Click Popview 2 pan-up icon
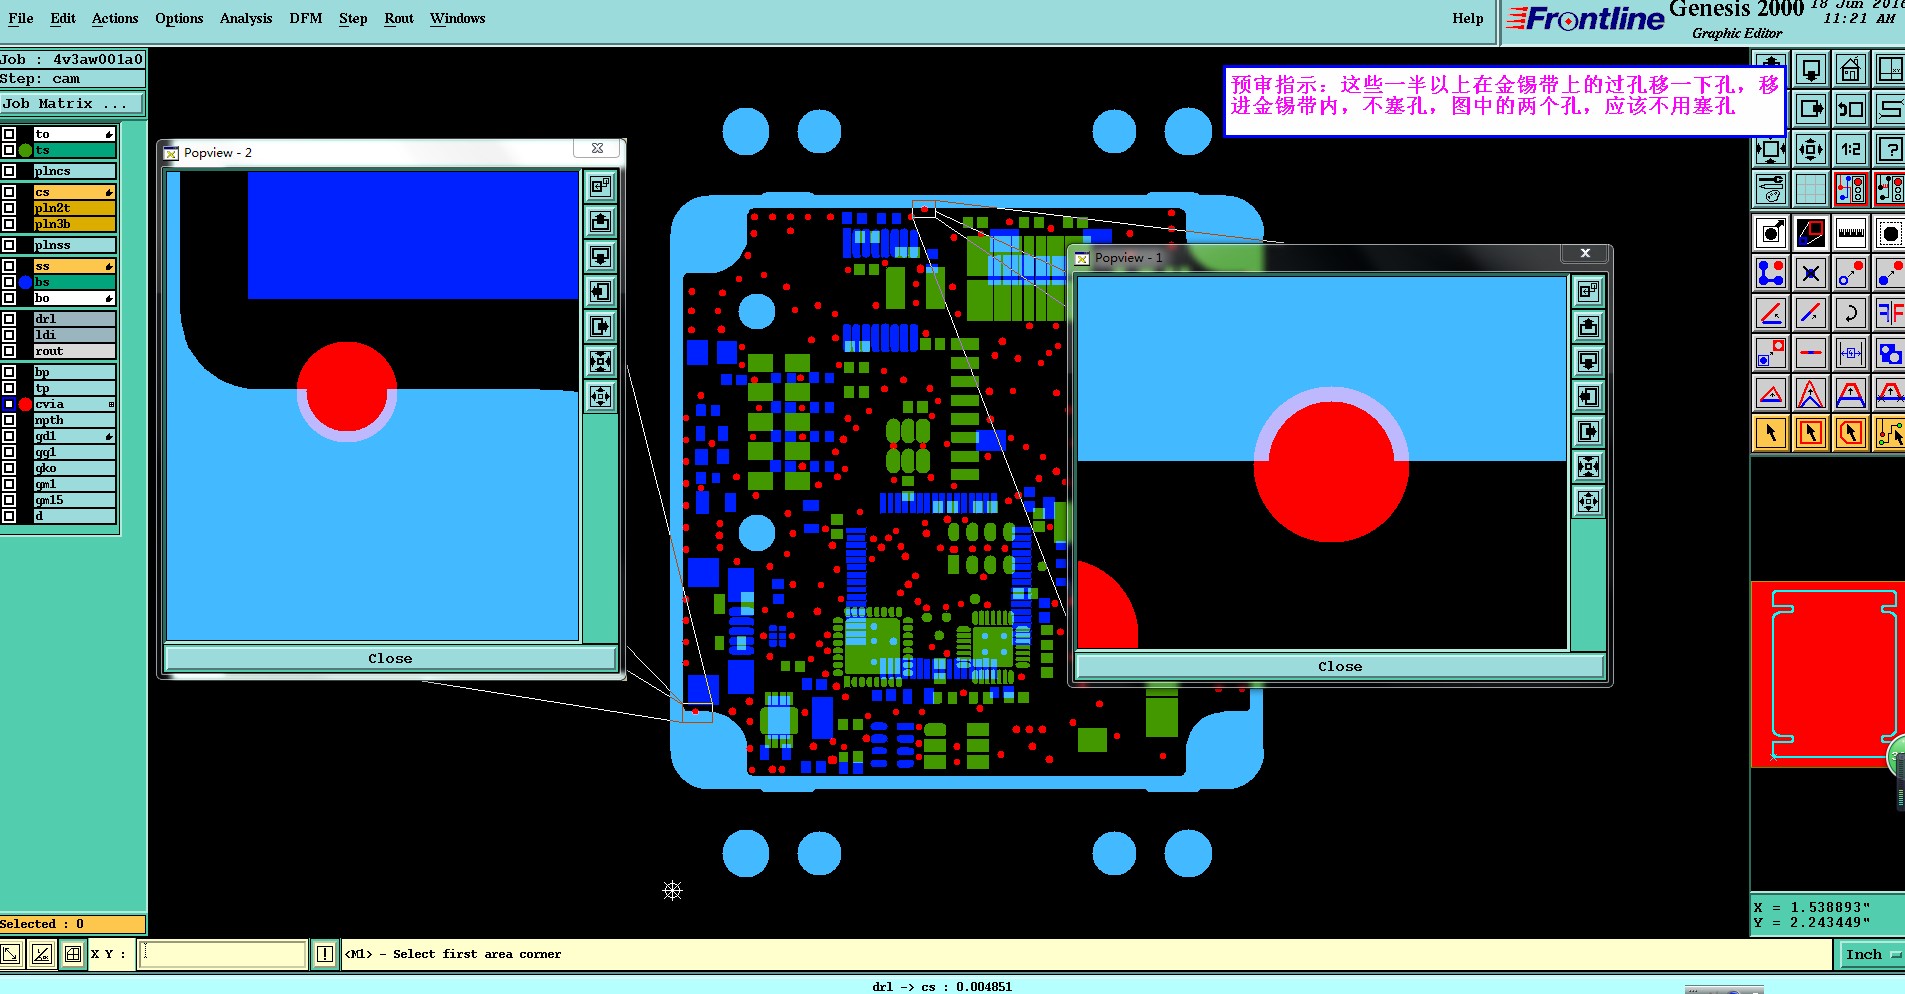Viewport: 1905px width, 994px height. click(600, 221)
